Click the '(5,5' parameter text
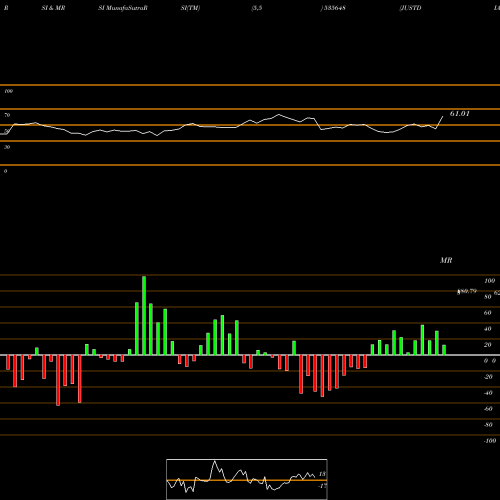Viewport: 500px width, 500px height. (x=257, y=8)
